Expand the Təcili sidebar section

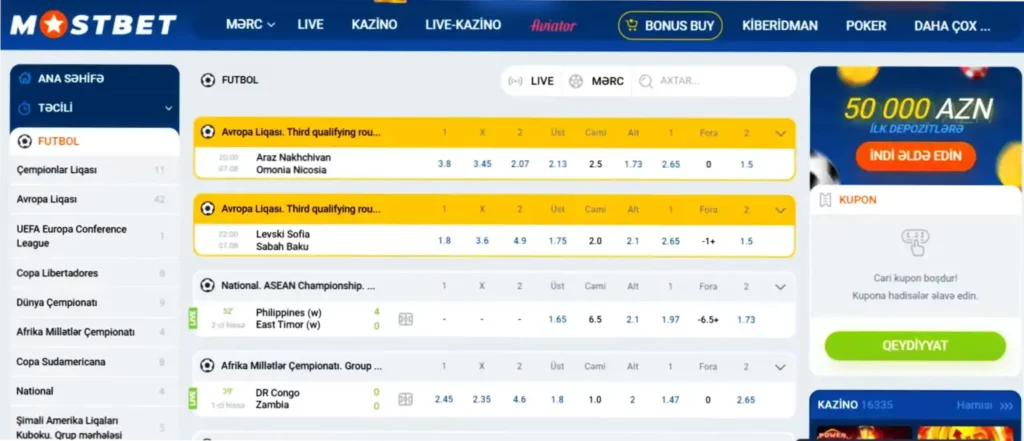point(169,107)
